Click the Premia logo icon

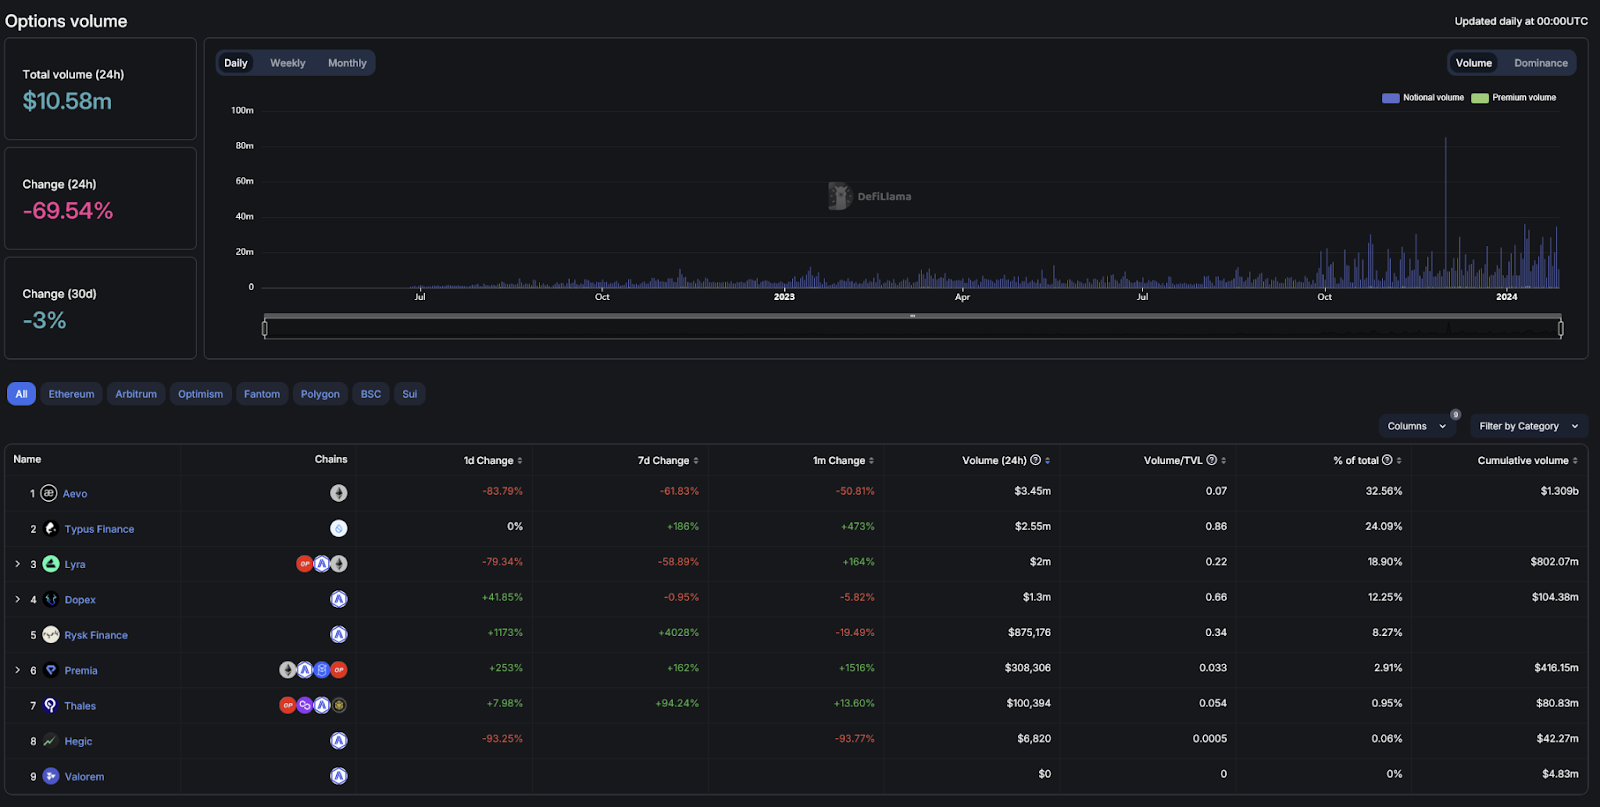[51, 670]
